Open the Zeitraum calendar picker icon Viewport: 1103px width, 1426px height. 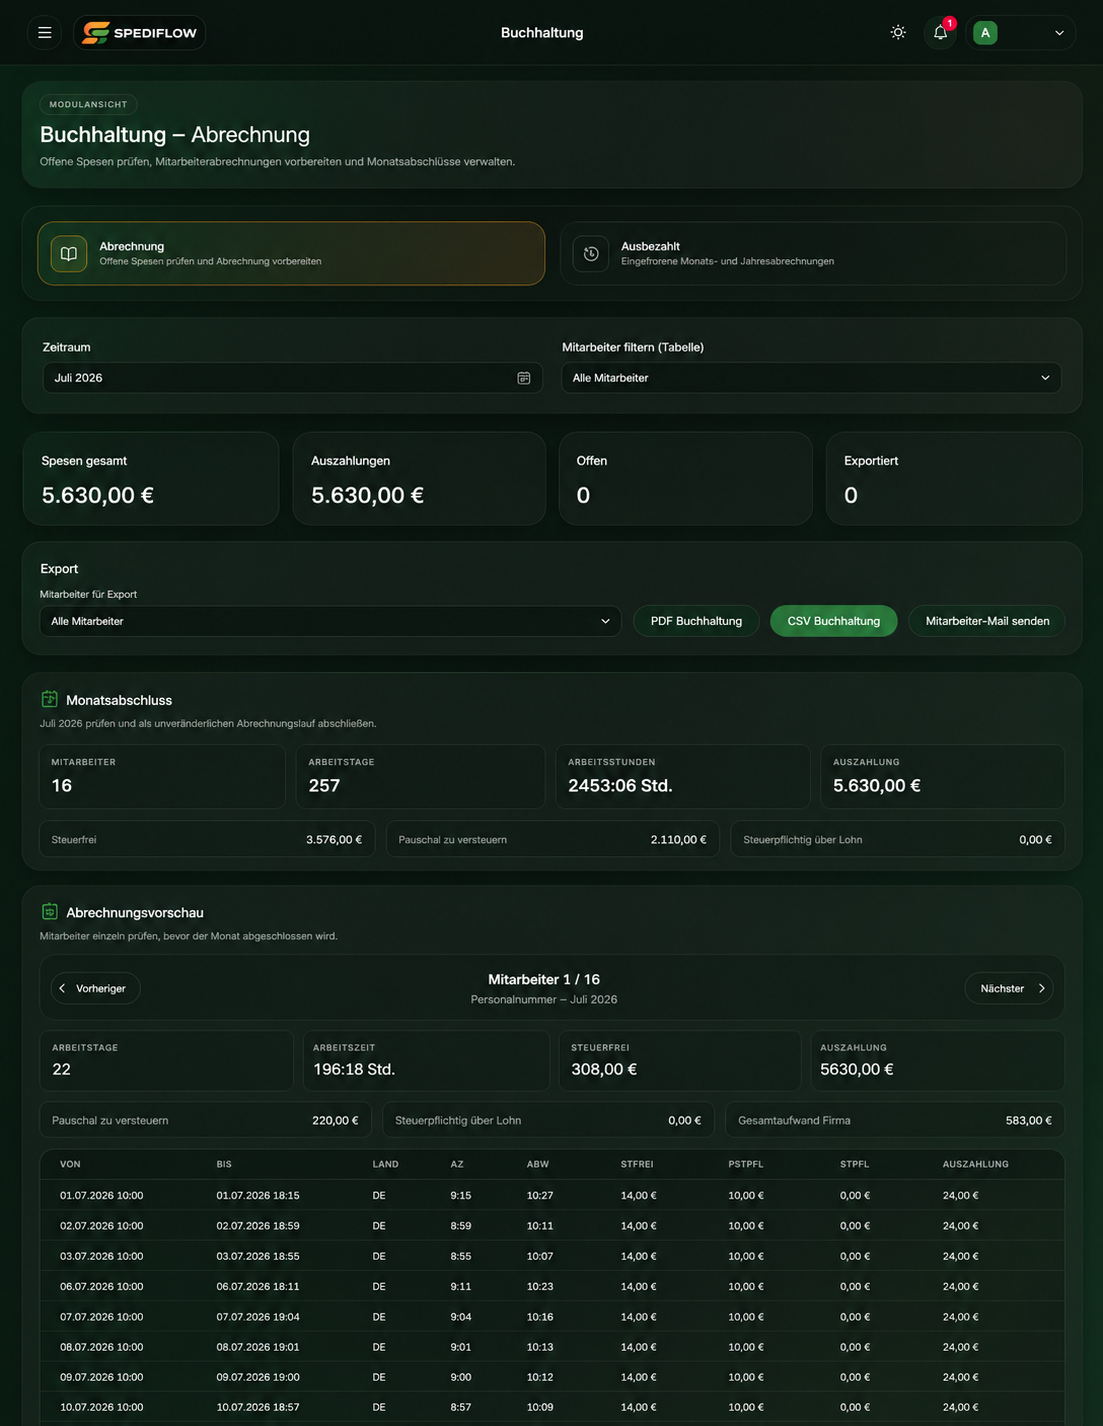point(523,378)
